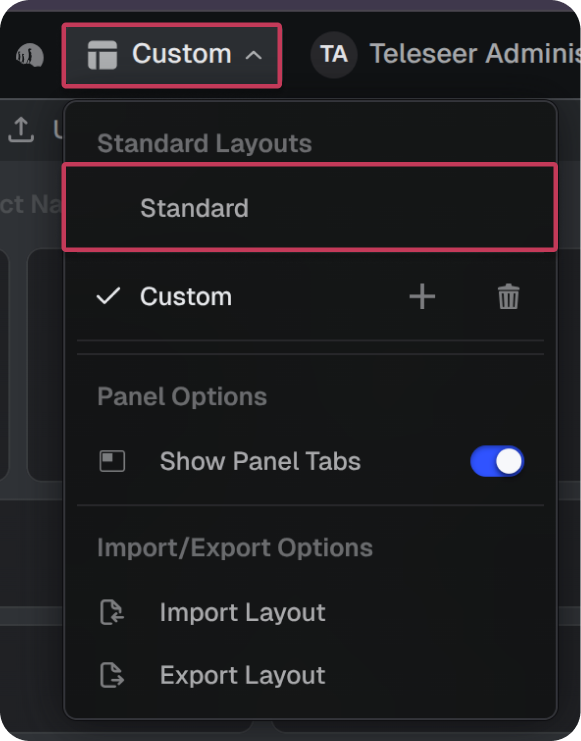Click the trash icon next to Custom
This screenshot has height=741, width=581.
point(509,297)
